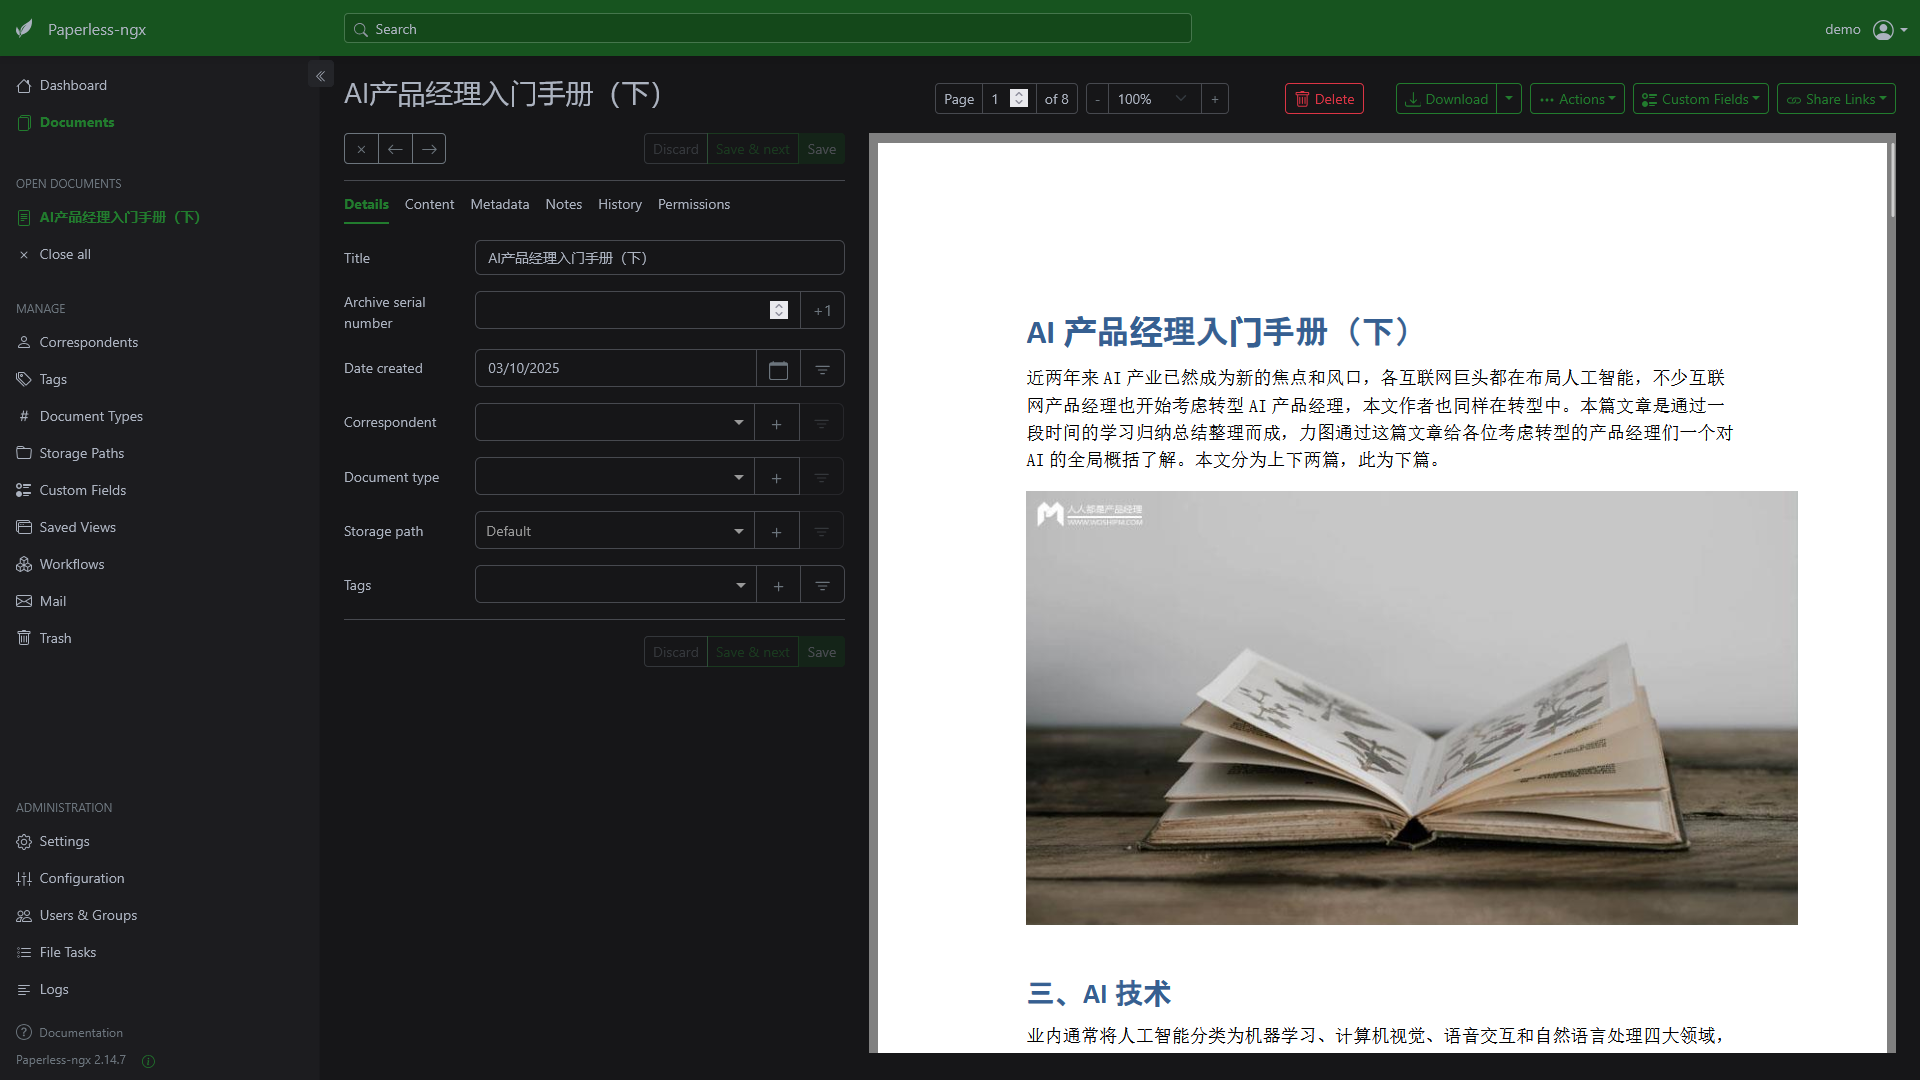Open Saved Views

click(160, 527)
